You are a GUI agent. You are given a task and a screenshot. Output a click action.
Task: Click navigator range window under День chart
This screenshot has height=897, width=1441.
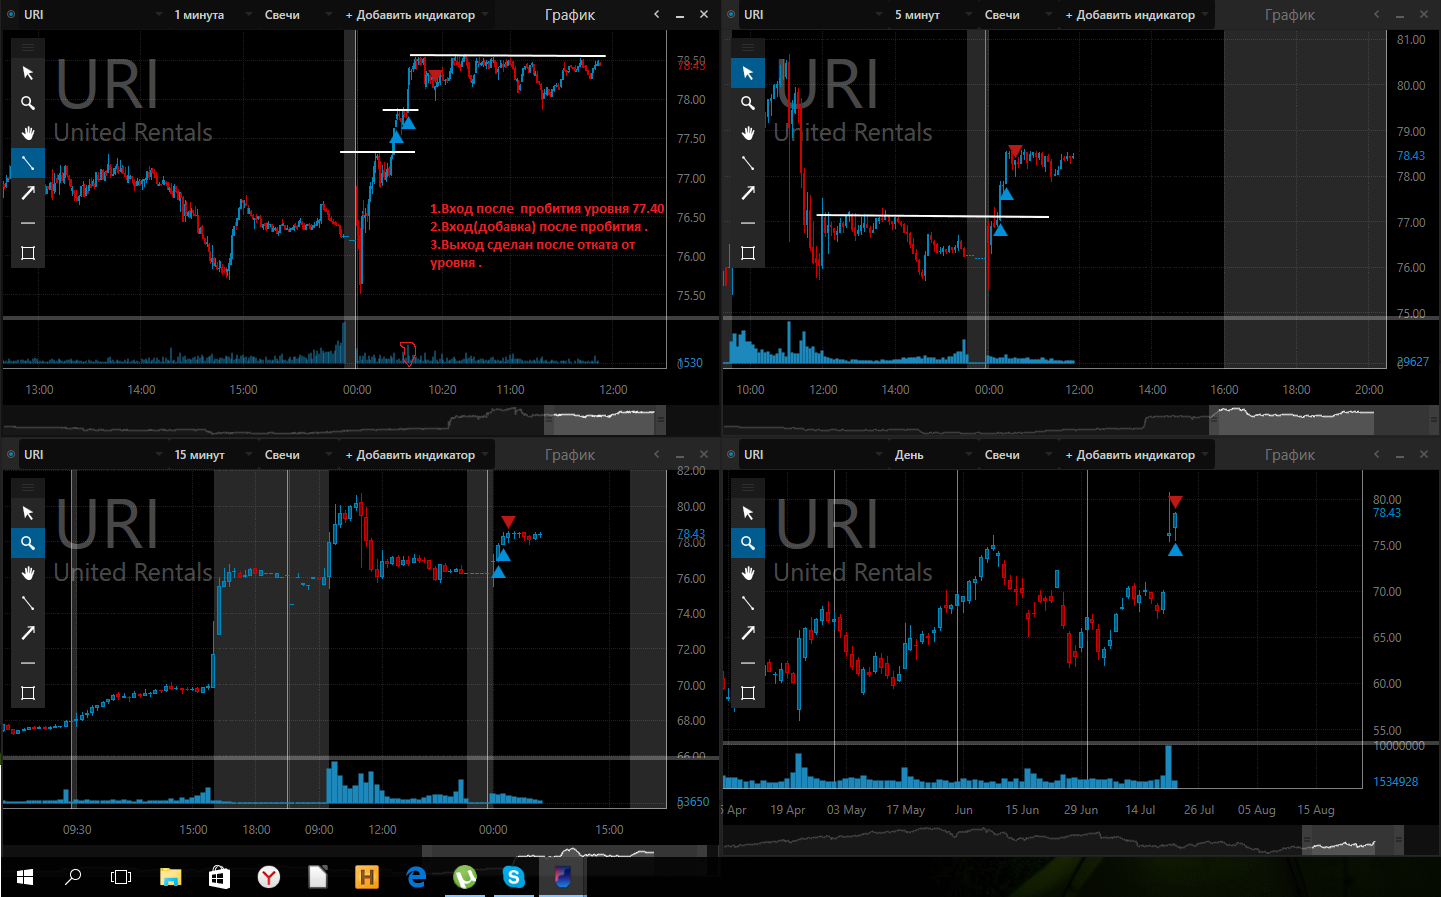(1353, 840)
